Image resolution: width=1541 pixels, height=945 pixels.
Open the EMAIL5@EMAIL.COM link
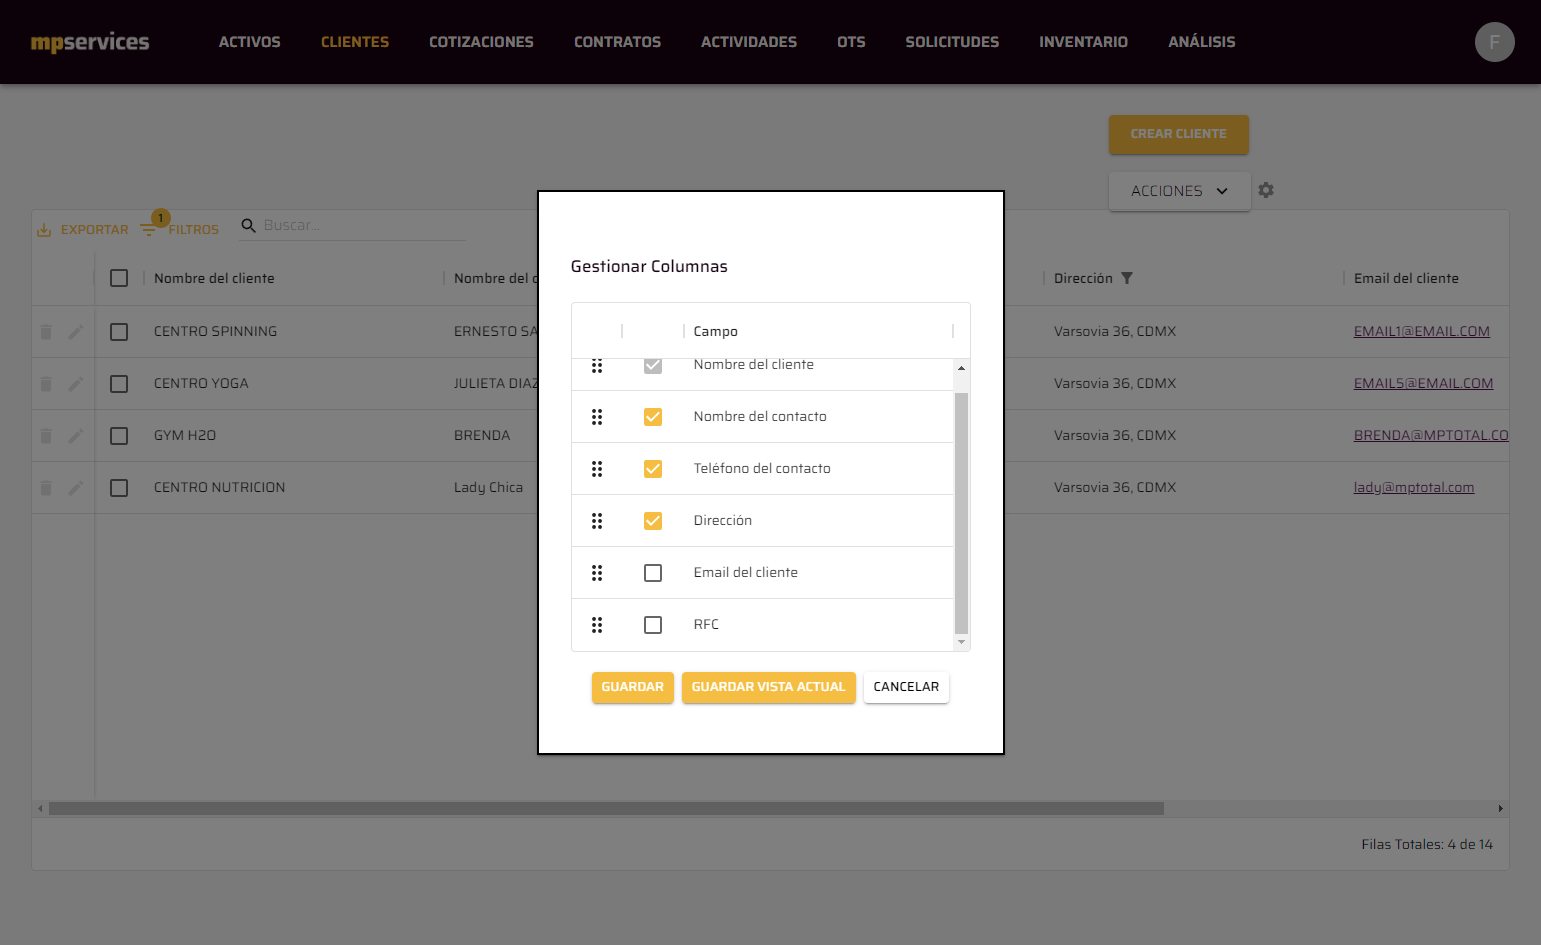tap(1423, 384)
